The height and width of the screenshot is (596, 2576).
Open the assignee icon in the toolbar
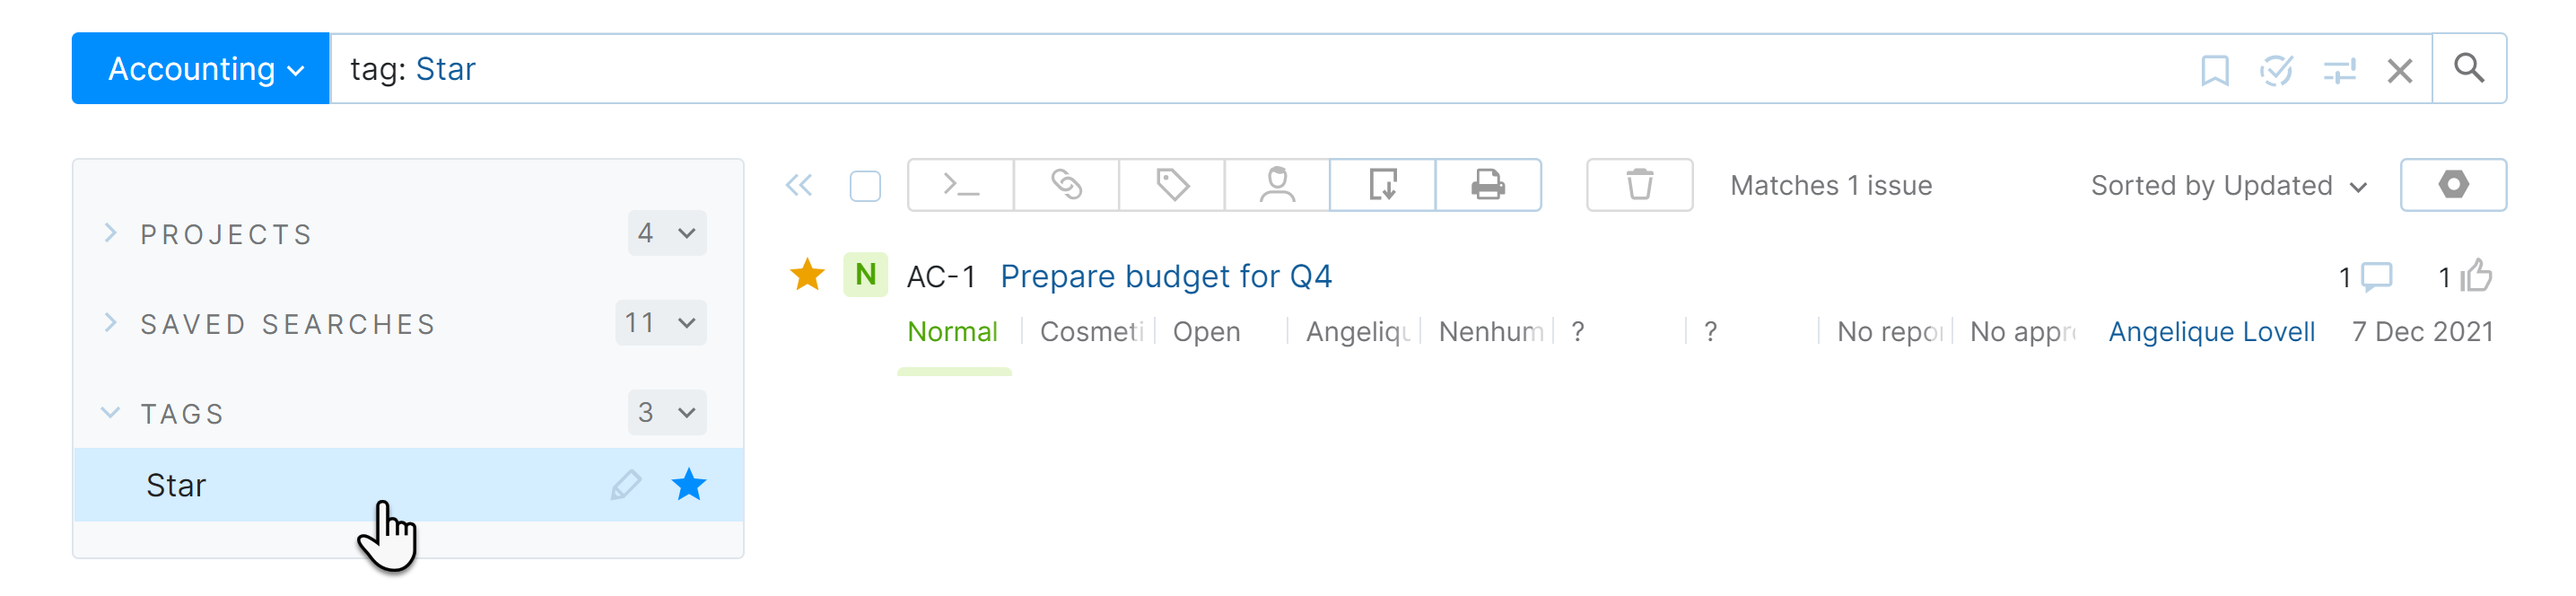(1276, 184)
